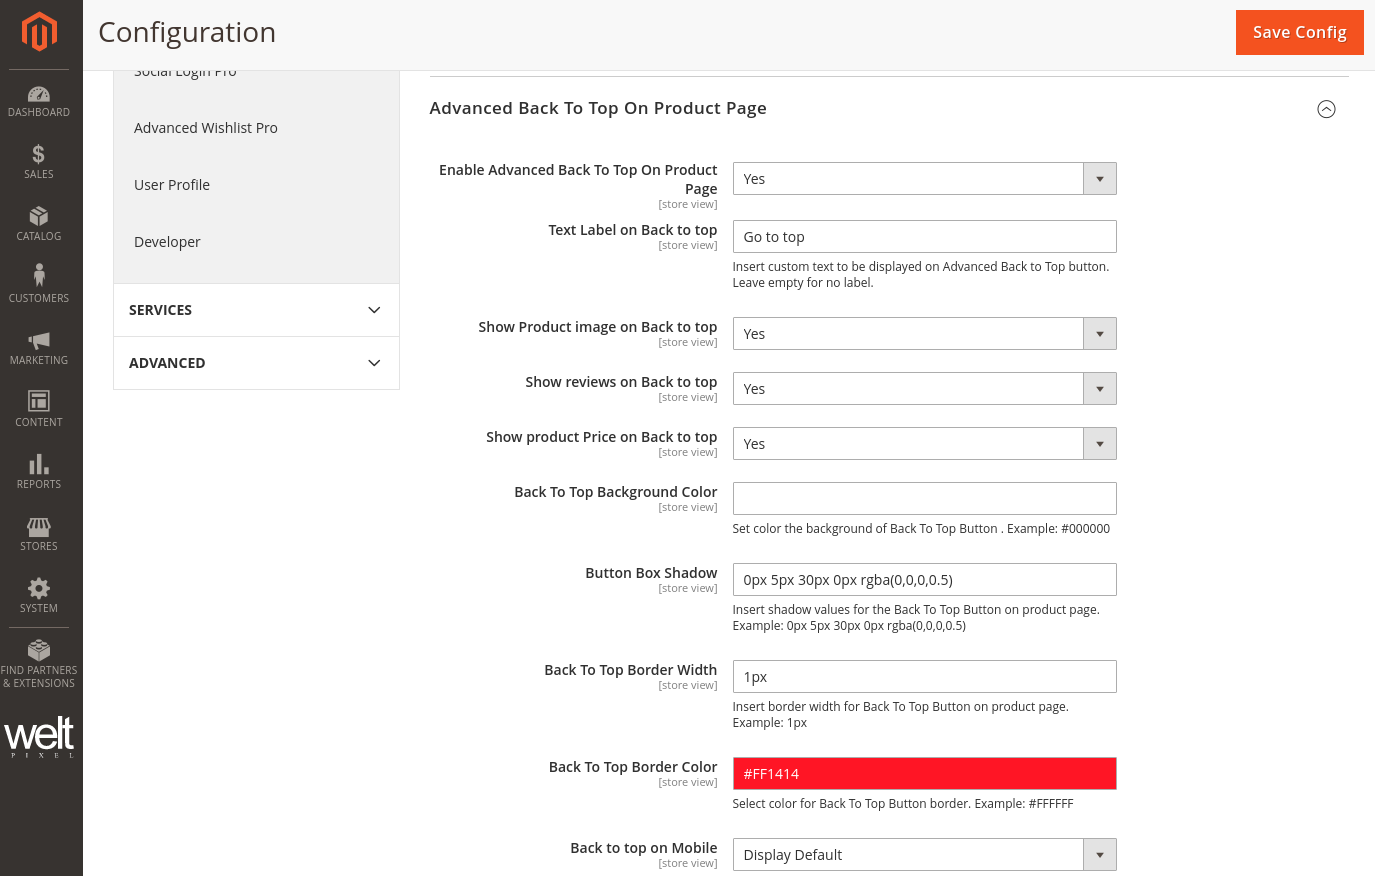Screen dimensions: 1375x876
Task: Open the Marketing sidebar menu
Action: [x=39, y=348]
